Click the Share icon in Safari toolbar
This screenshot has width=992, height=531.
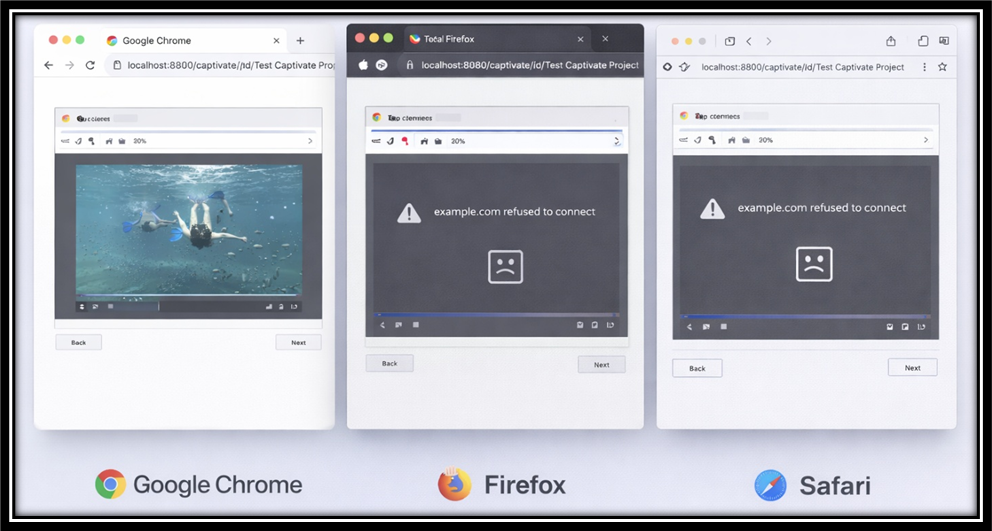point(891,41)
